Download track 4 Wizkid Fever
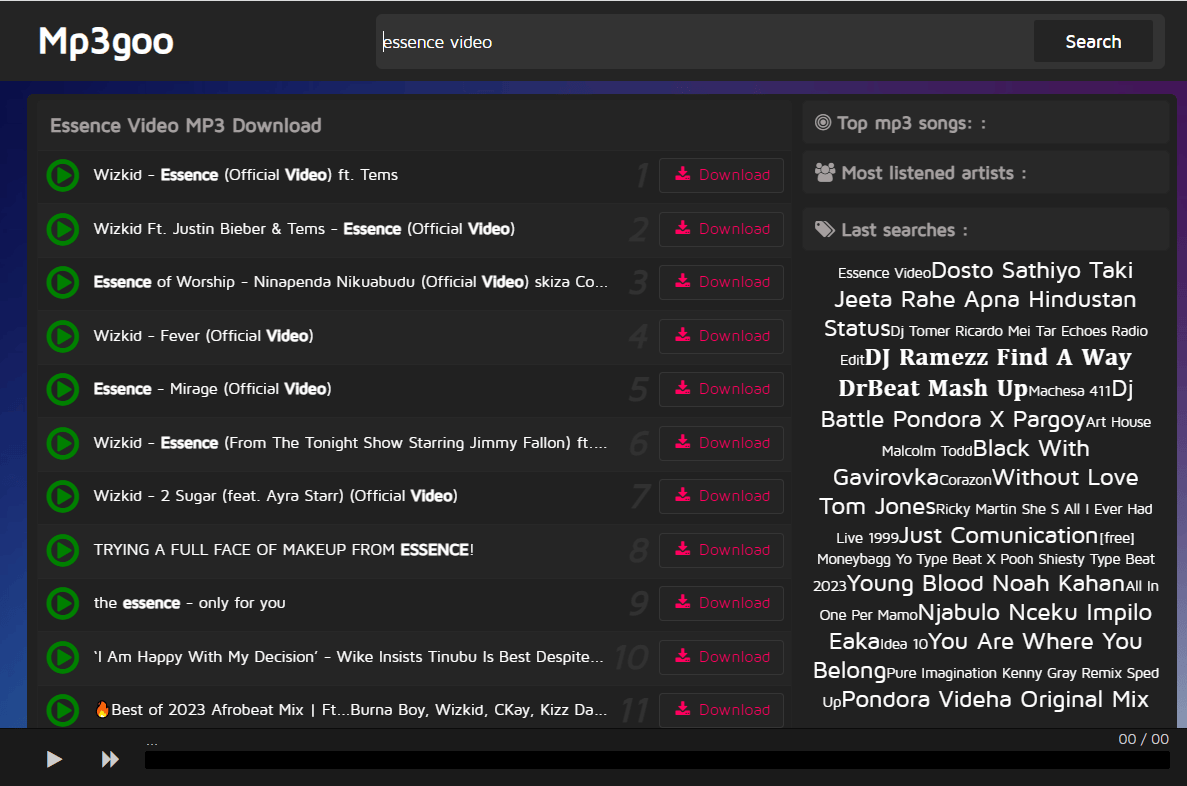Image resolution: width=1187 pixels, height=786 pixels. pos(721,336)
